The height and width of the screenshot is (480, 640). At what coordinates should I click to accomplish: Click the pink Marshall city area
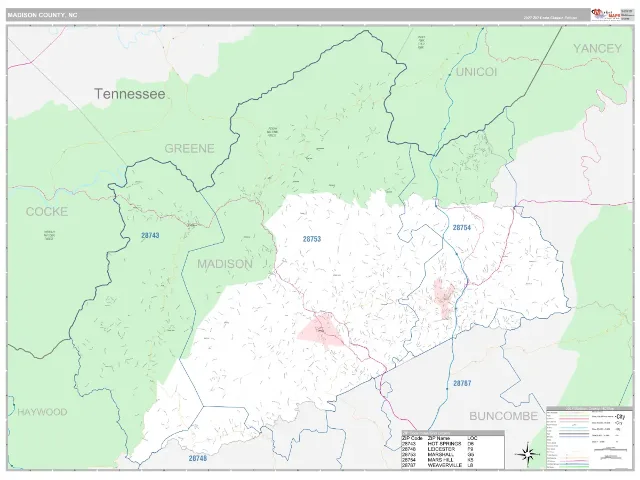tap(322, 329)
